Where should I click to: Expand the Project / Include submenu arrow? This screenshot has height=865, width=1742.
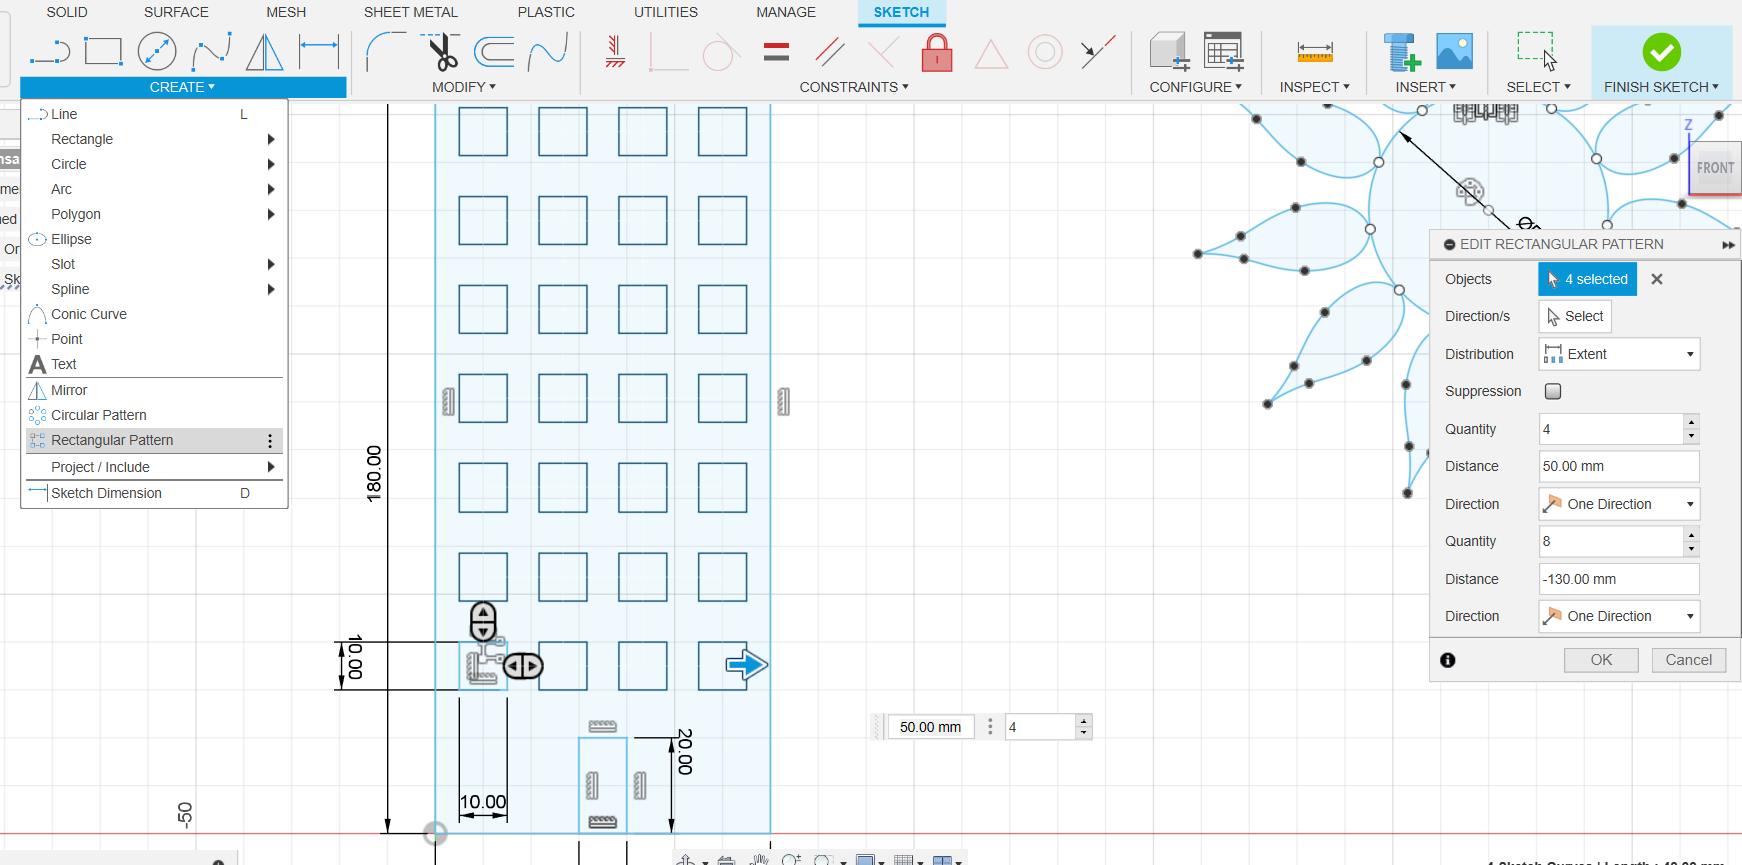coord(271,467)
